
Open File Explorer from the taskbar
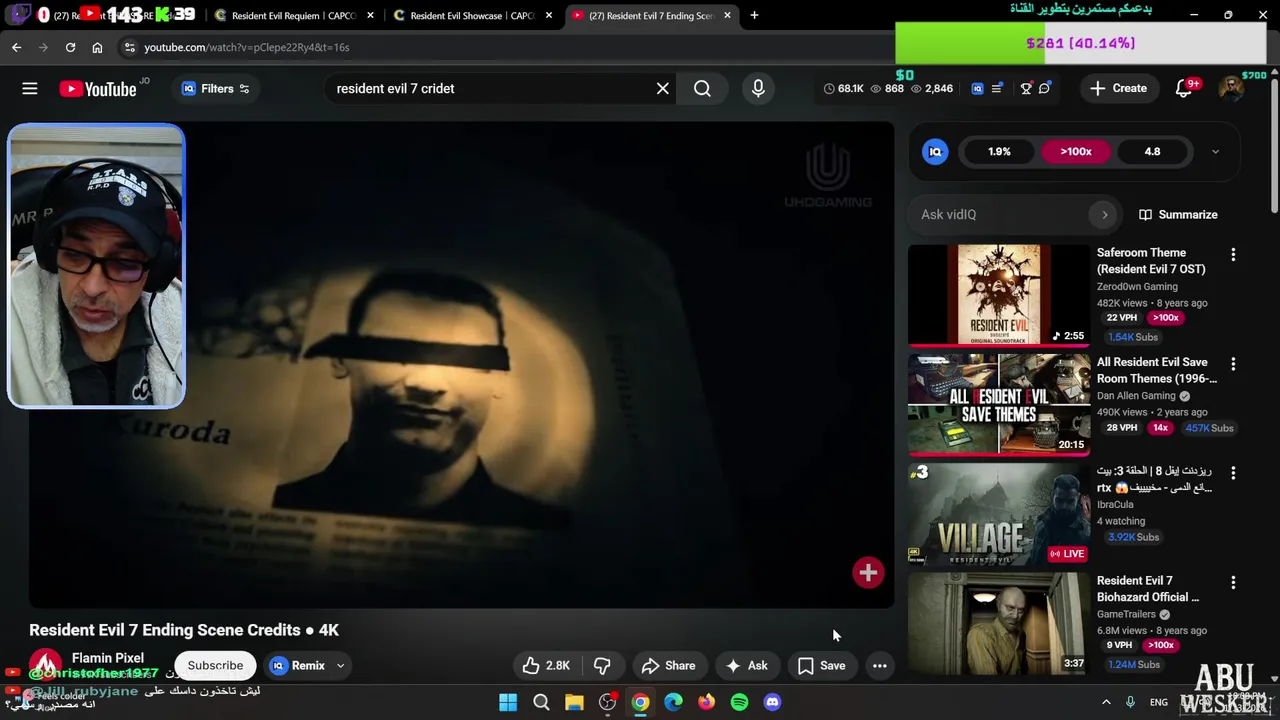[x=574, y=702]
